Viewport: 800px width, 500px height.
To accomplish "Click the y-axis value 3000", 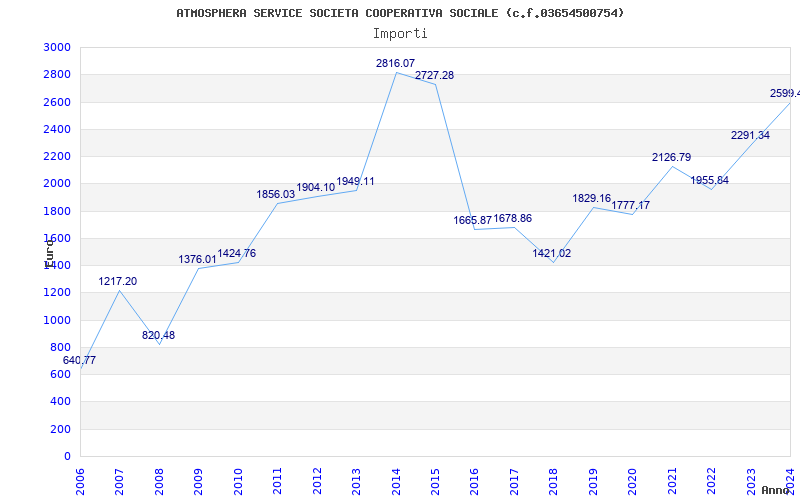I will (58, 48).
